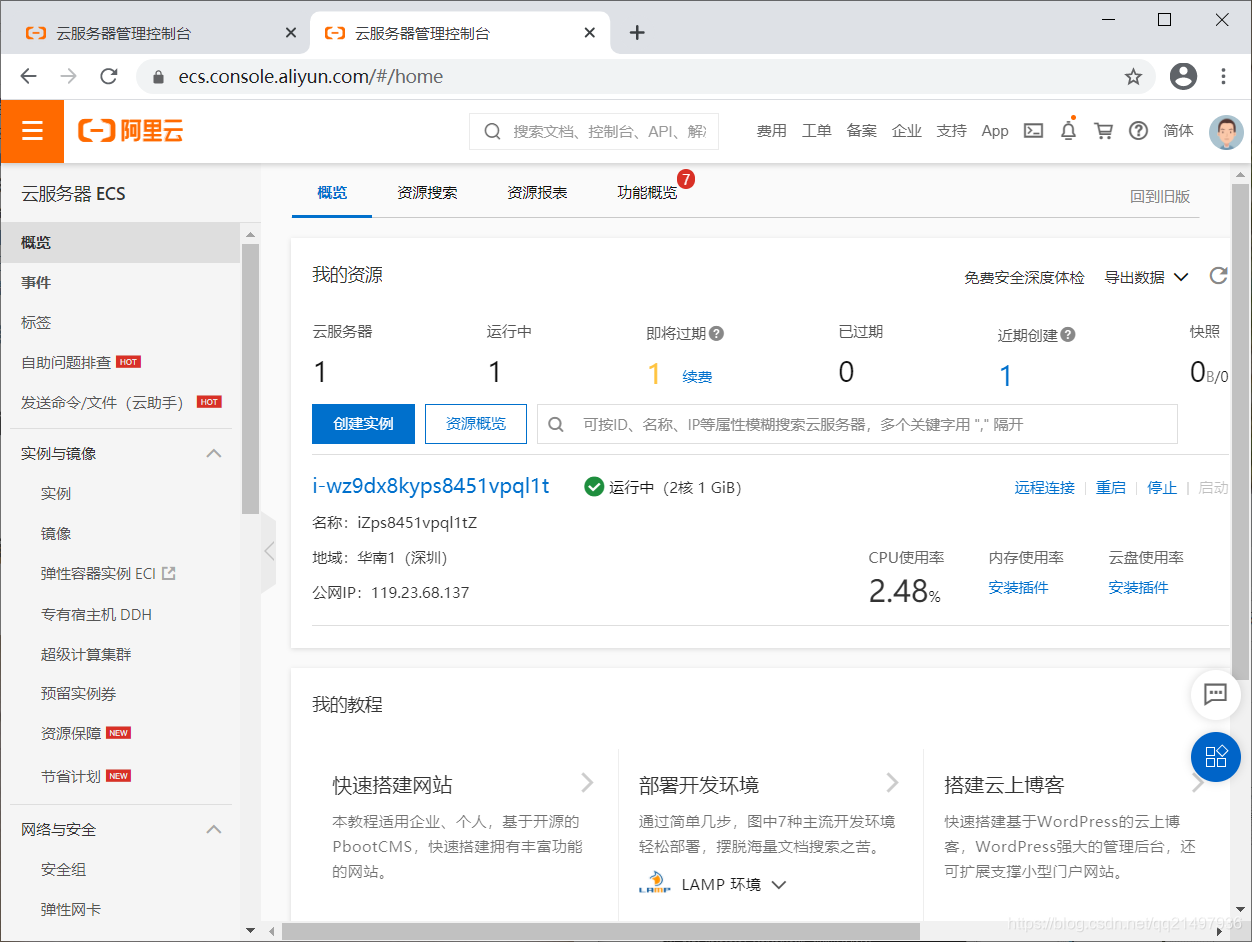
Task: Open Cloud Shell terminal icon
Action: pyautogui.click(x=1034, y=131)
